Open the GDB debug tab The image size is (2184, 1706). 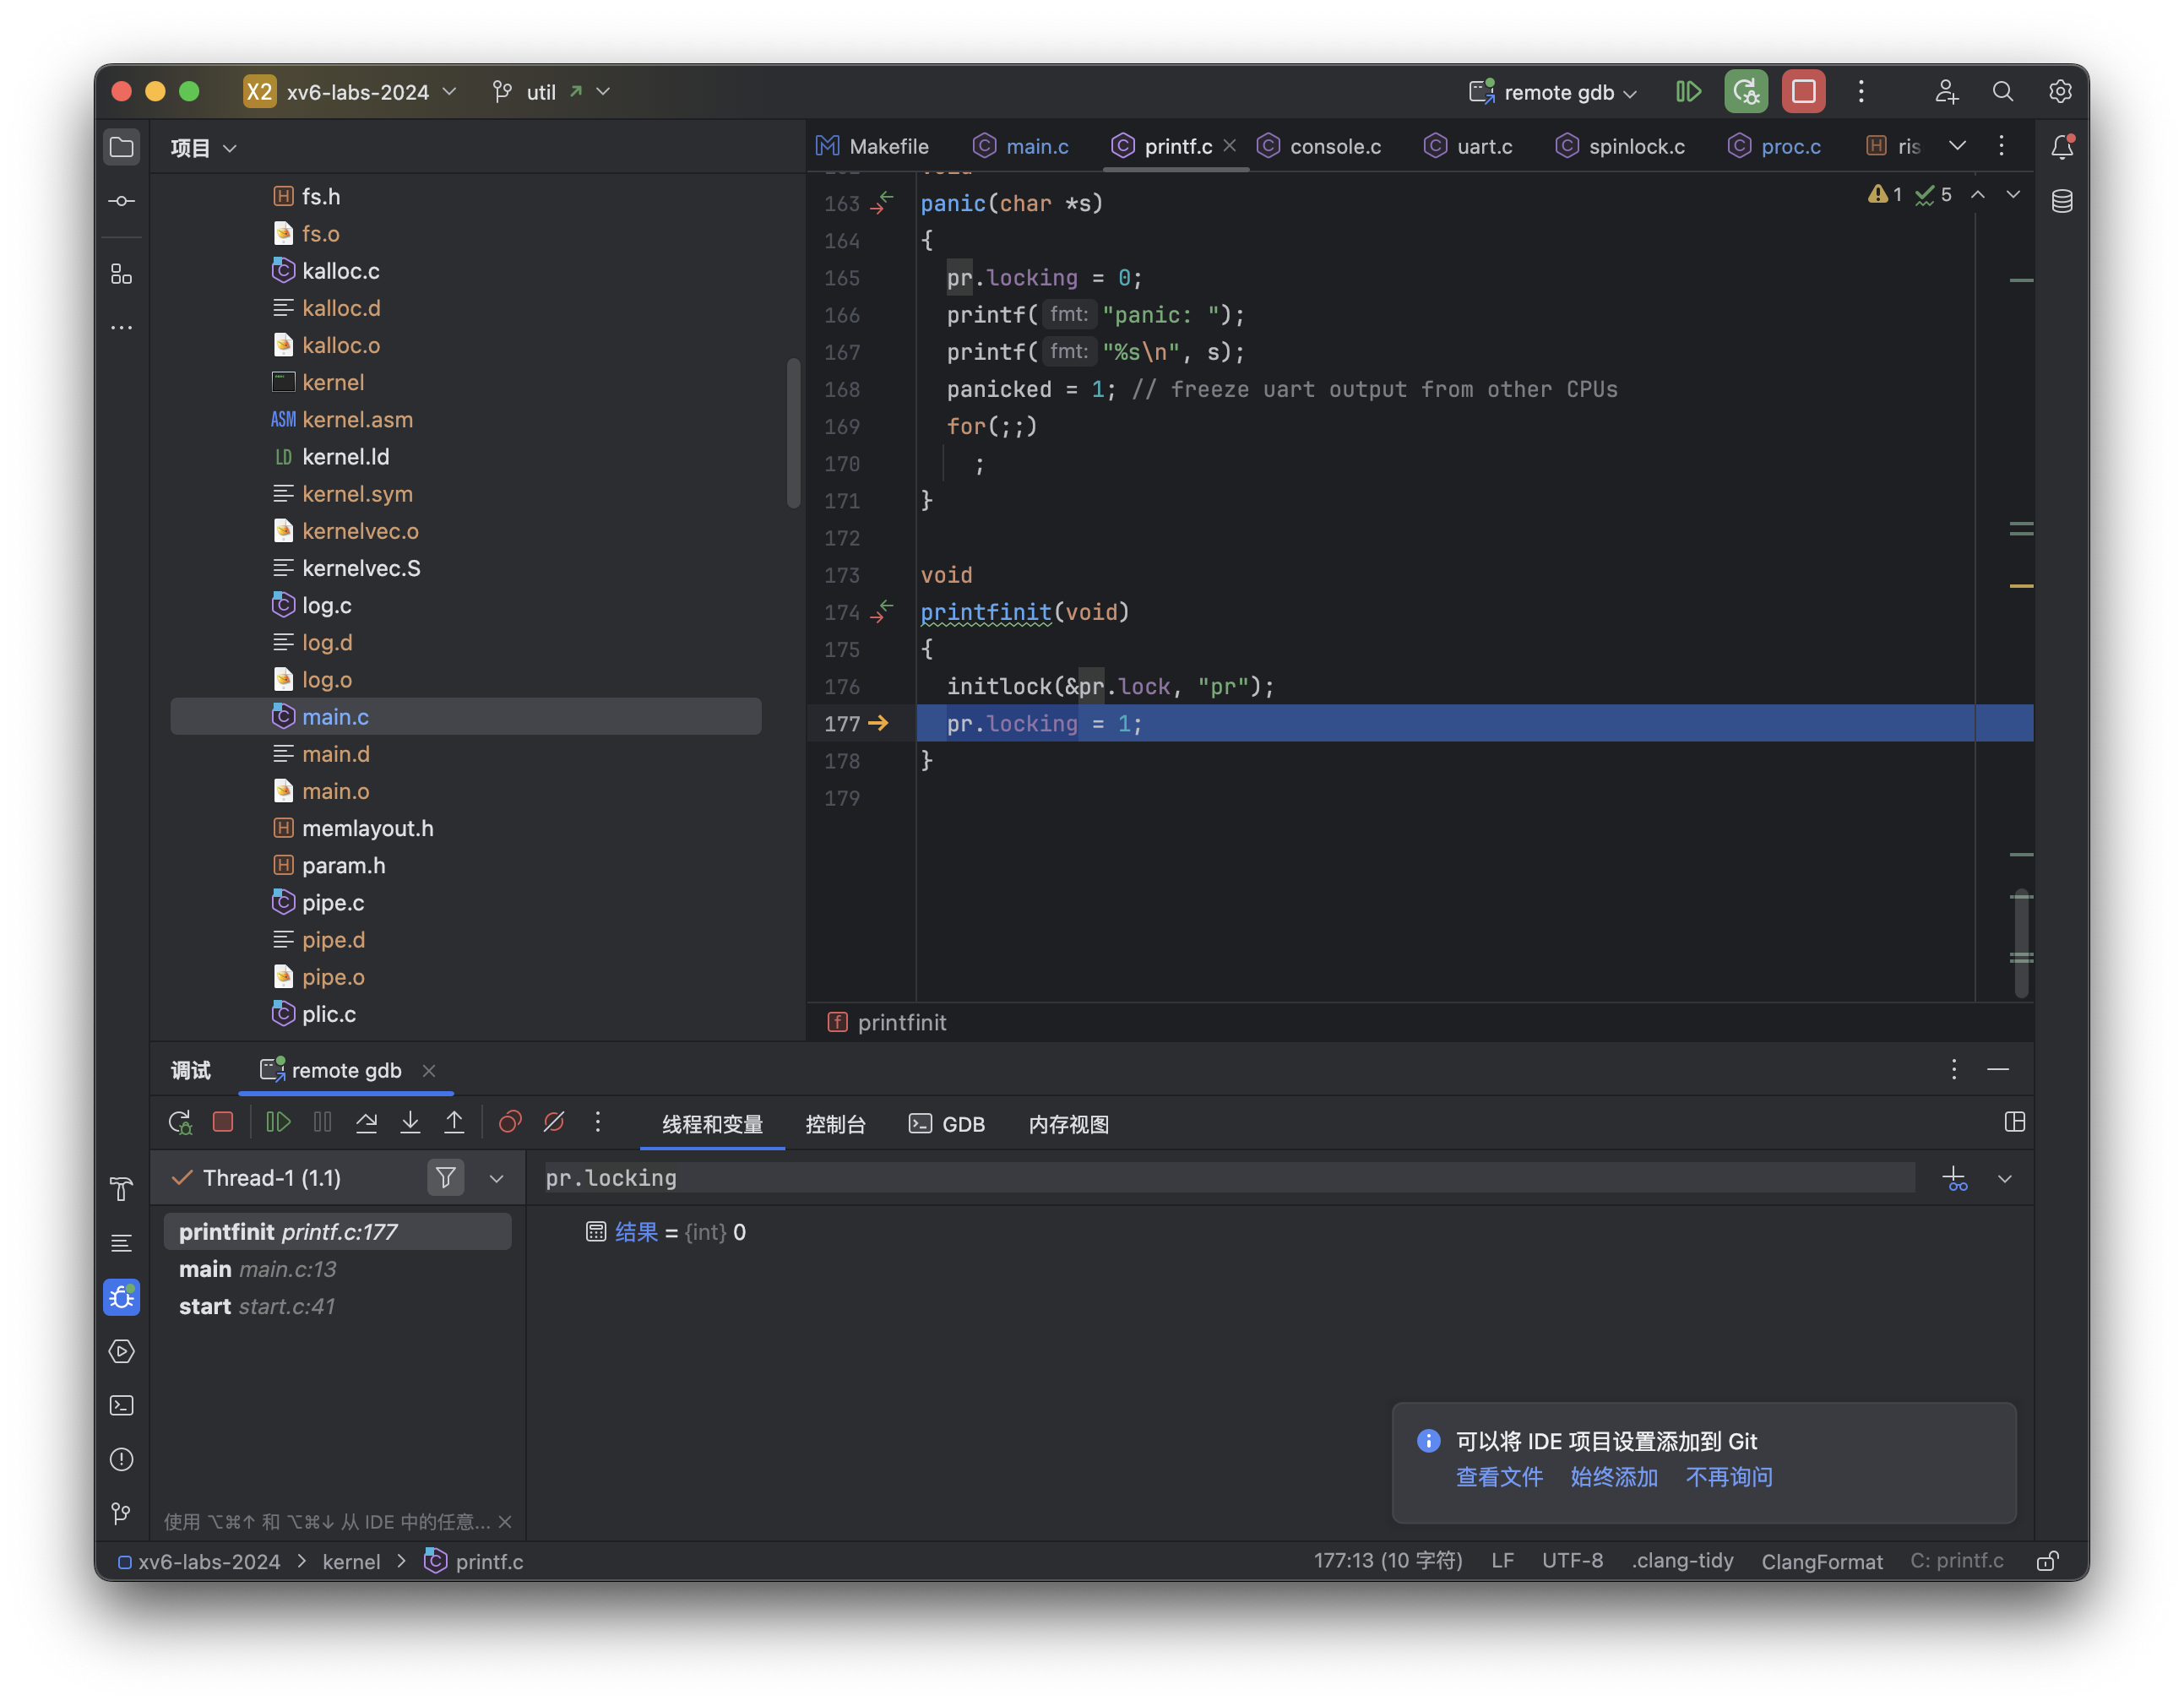947,1124
